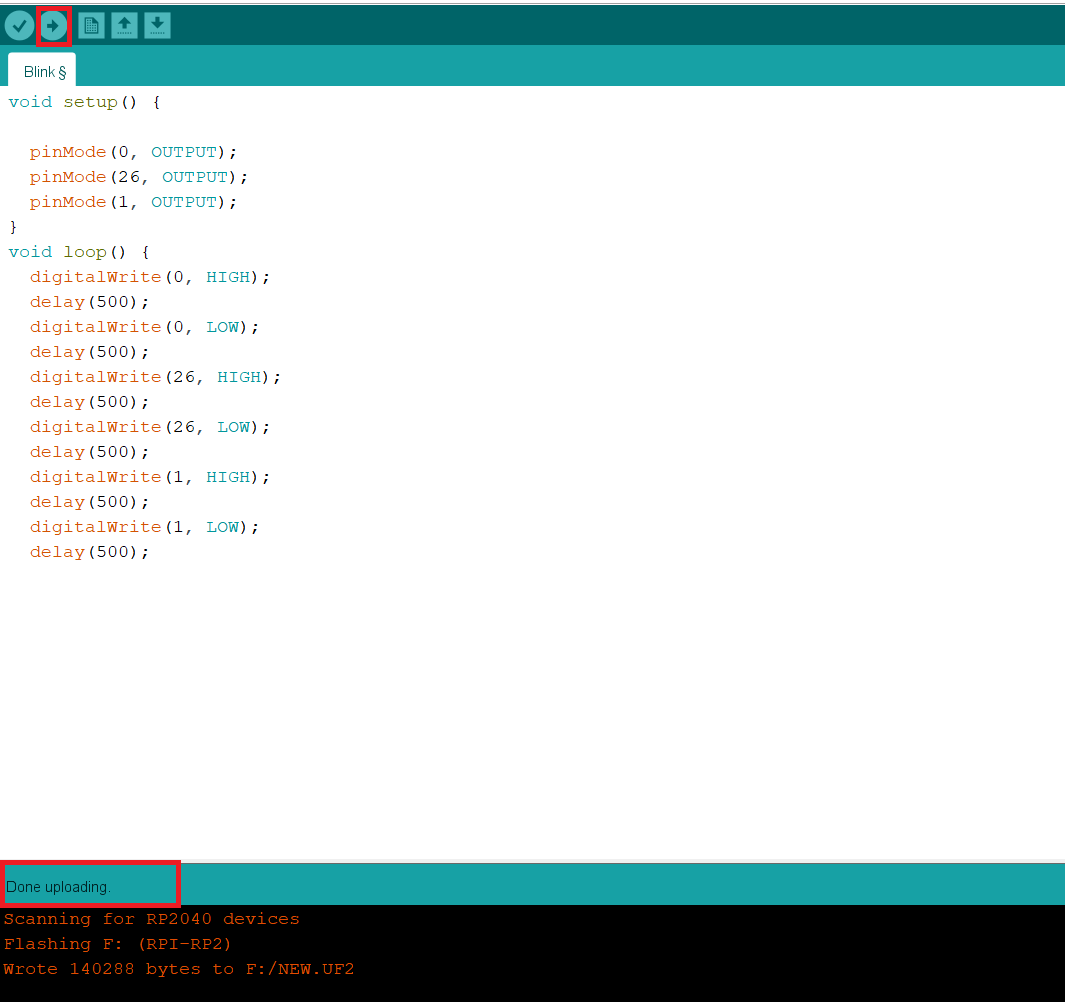The image size is (1065, 1002).
Task: Click the Done uploading status message
Action: (x=58, y=887)
